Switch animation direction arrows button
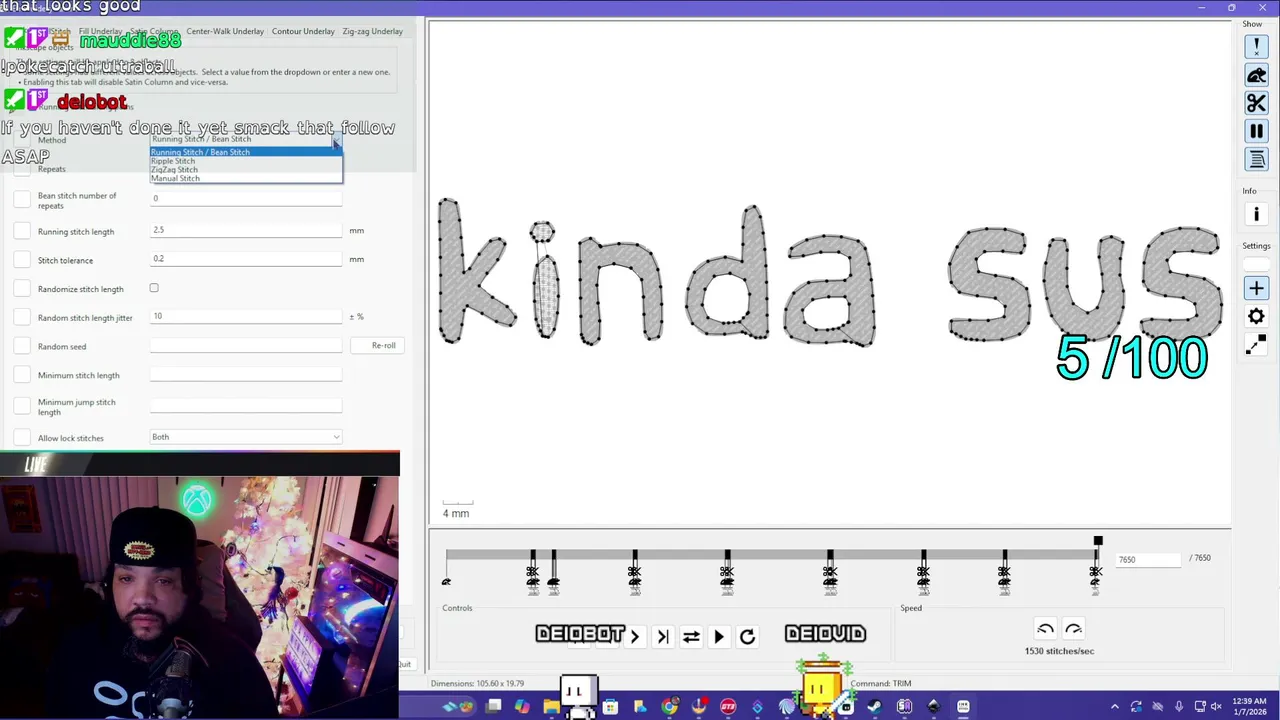The image size is (1280, 720). 691,636
